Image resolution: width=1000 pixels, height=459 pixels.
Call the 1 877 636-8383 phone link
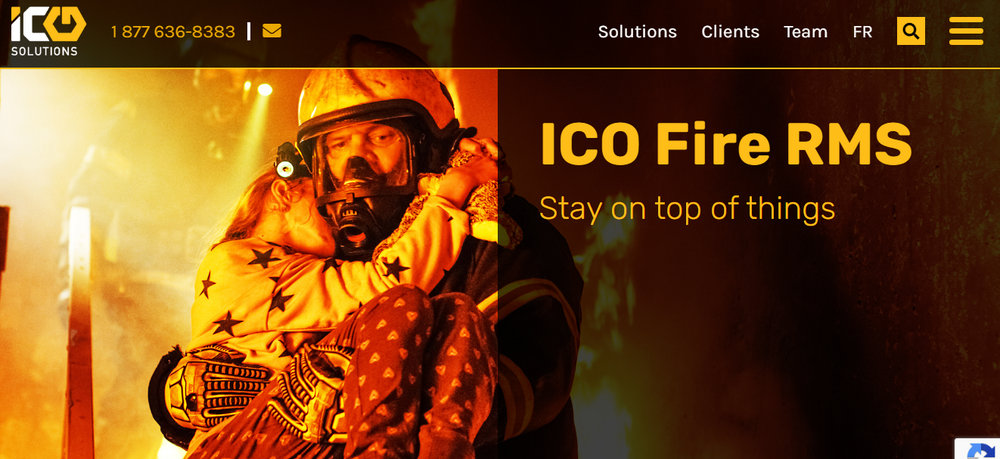173,31
